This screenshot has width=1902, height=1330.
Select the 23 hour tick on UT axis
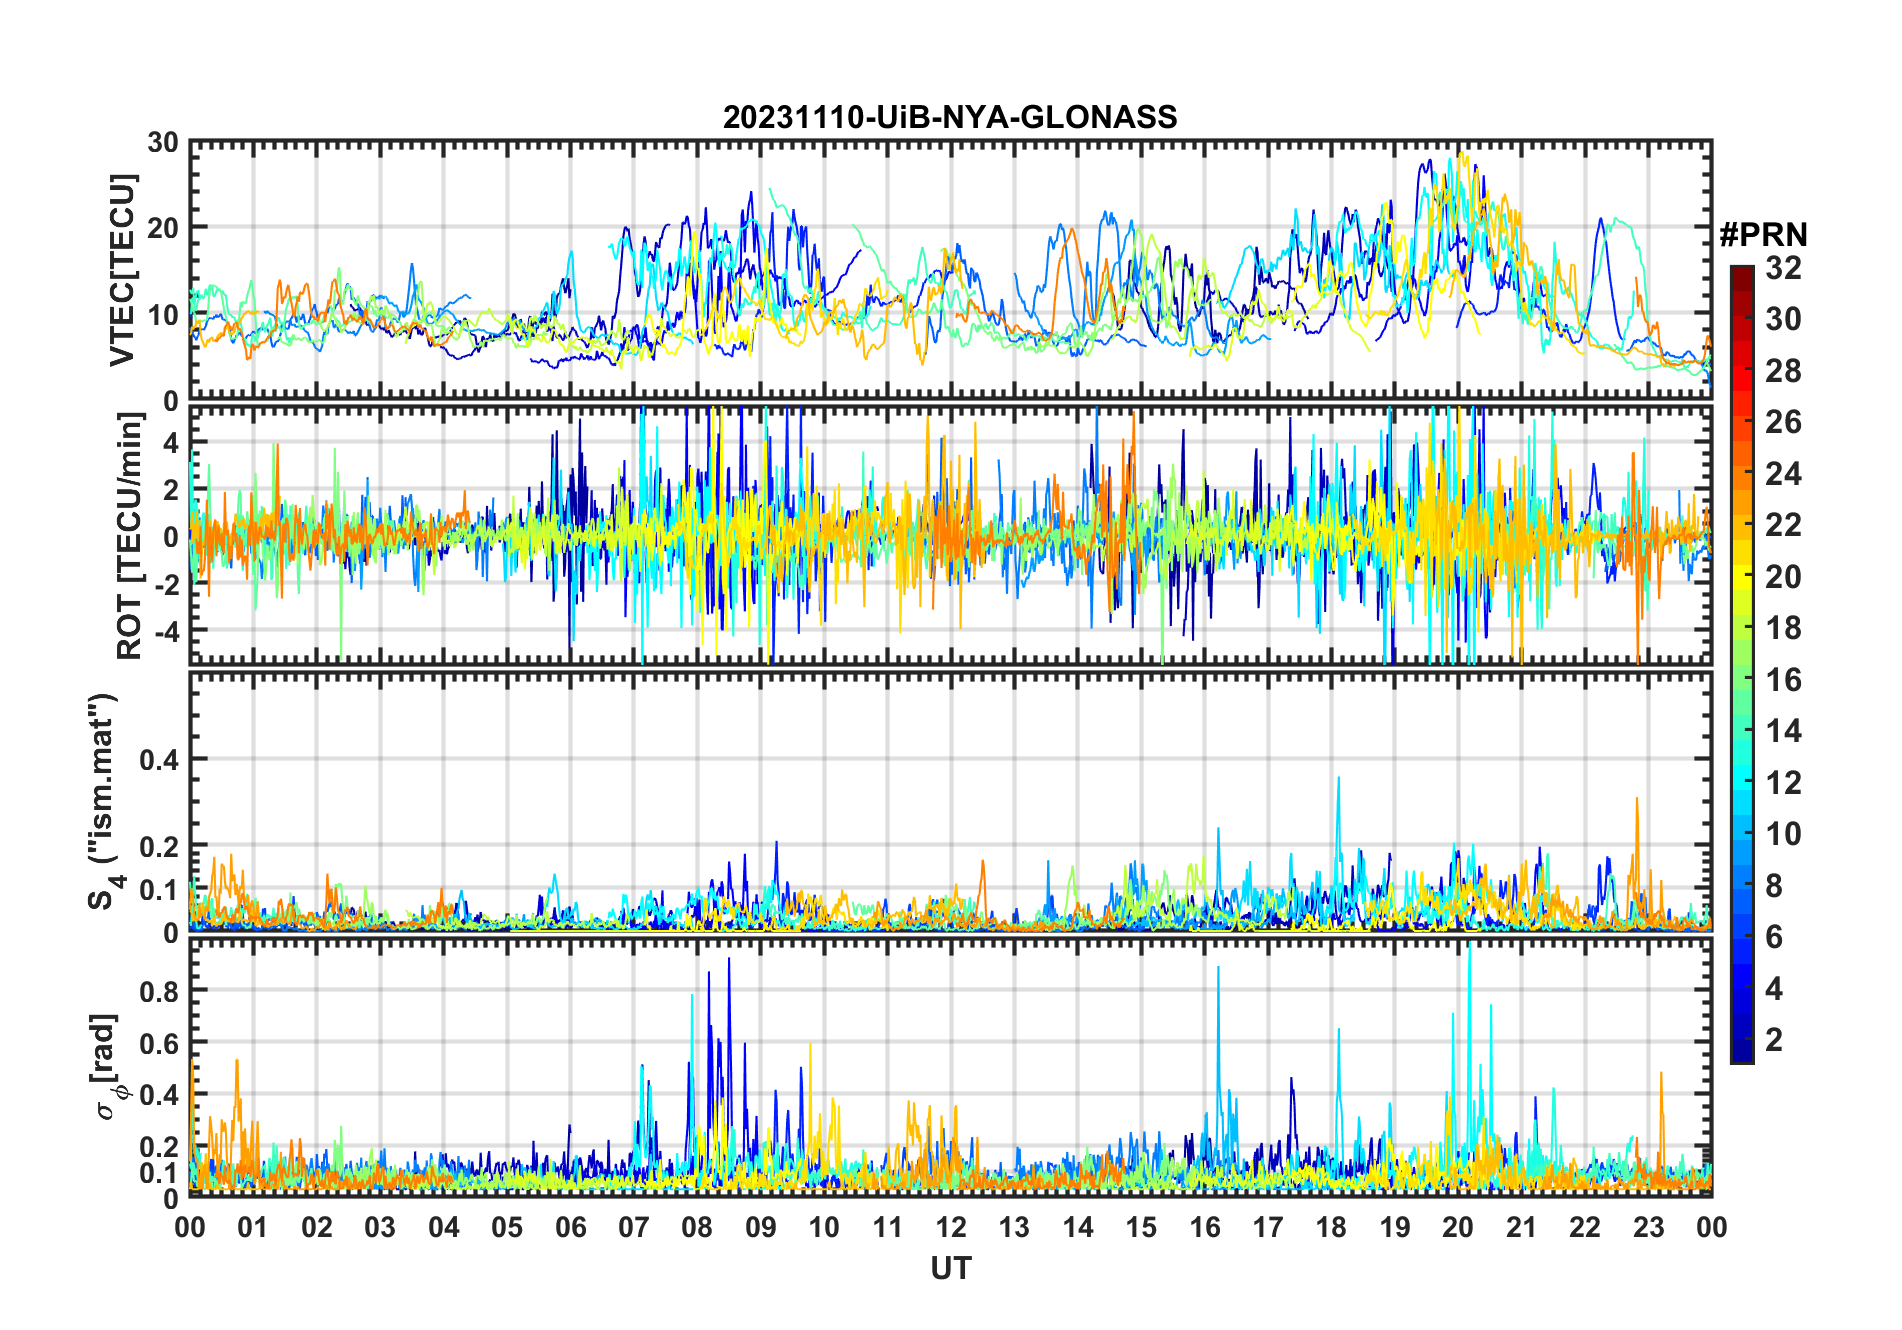click(1649, 1227)
